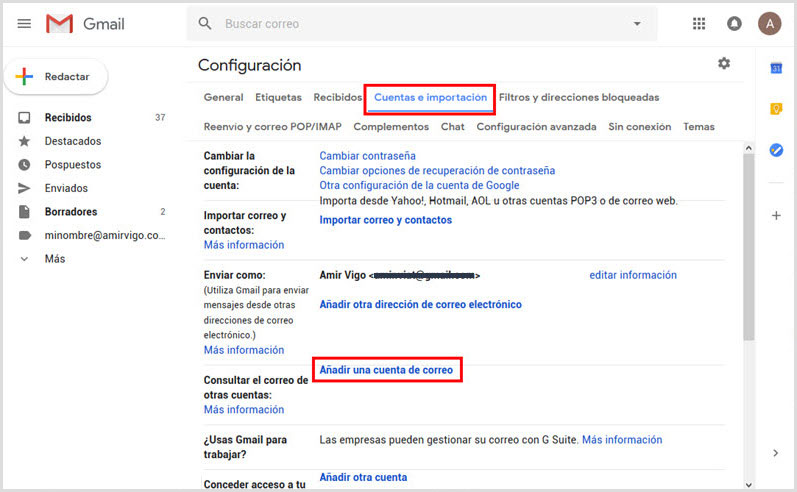This screenshot has height=492, width=797.
Task: Click the settings gear icon
Action: (724, 63)
